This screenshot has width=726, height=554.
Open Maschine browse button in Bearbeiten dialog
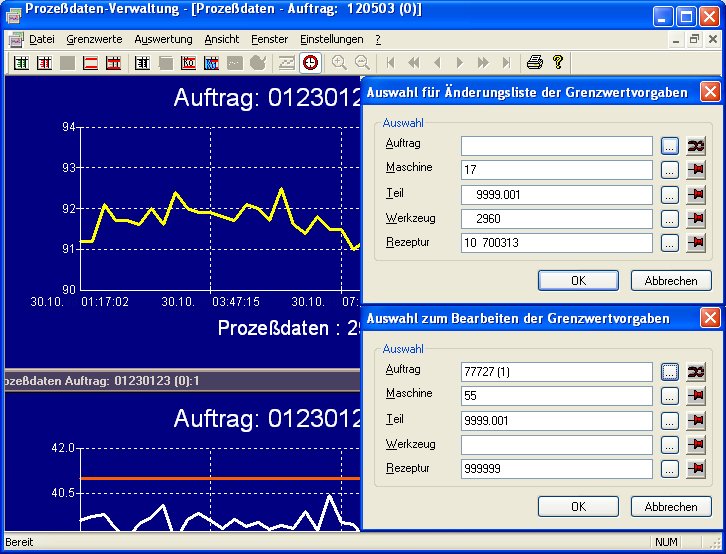(670, 396)
